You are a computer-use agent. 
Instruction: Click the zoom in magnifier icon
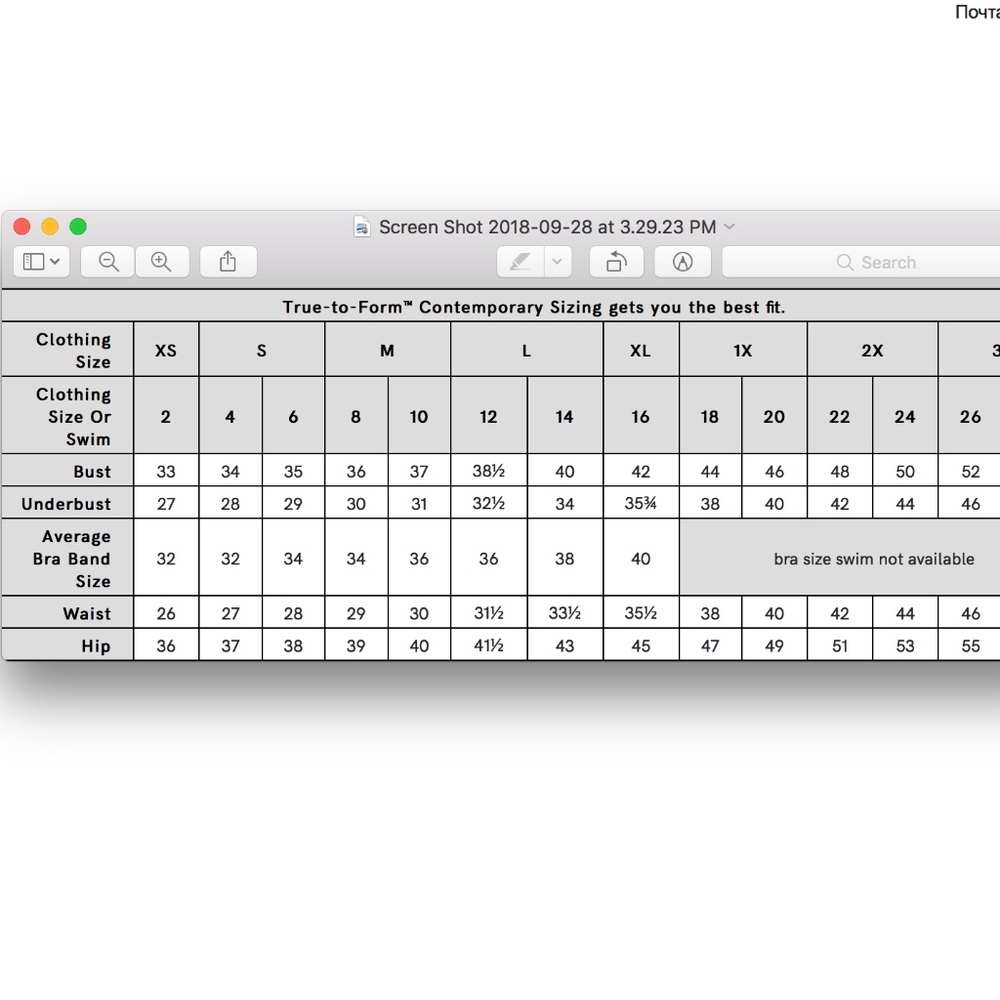click(161, 261)
